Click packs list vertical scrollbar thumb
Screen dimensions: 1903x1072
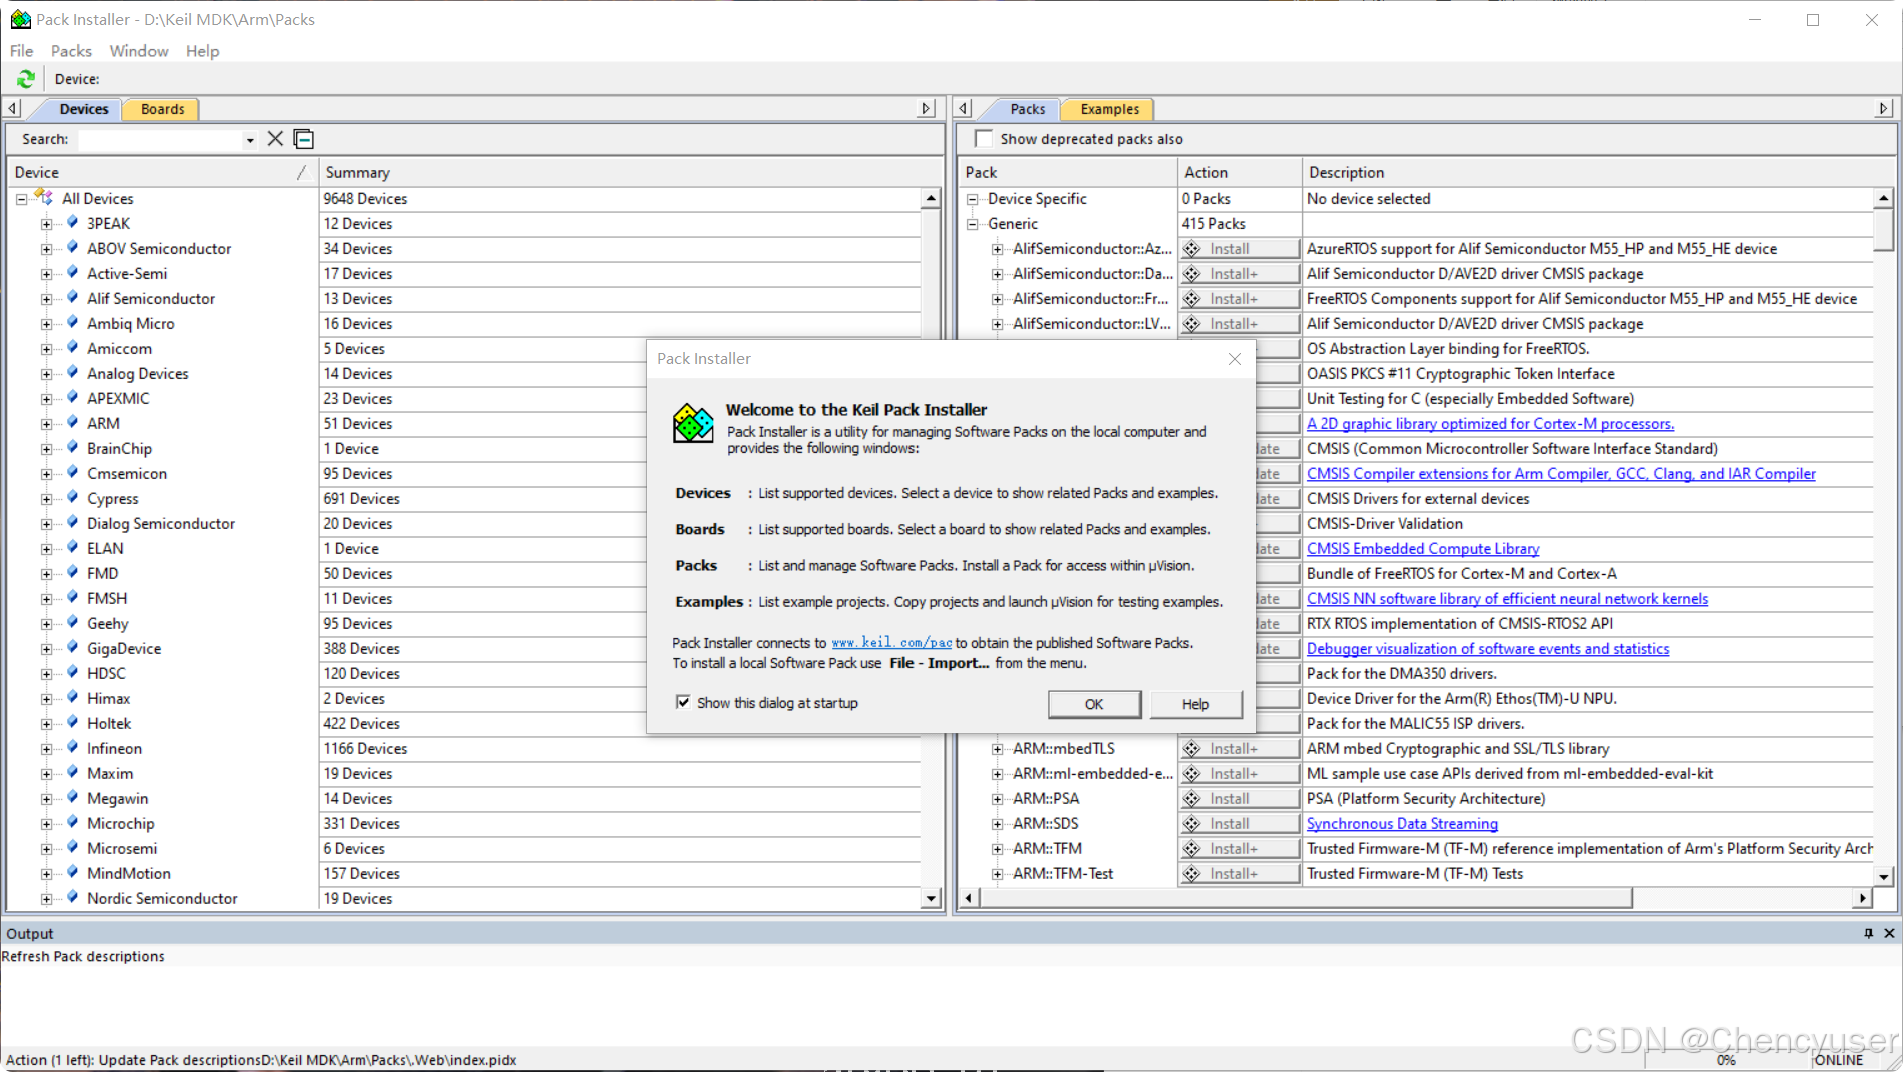[1883, 229]
